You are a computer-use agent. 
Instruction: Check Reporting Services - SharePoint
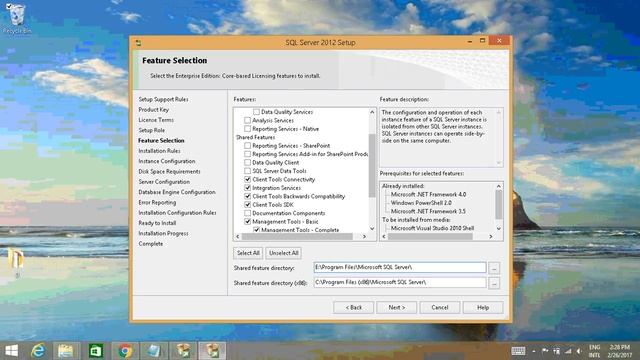coord(247,146)
